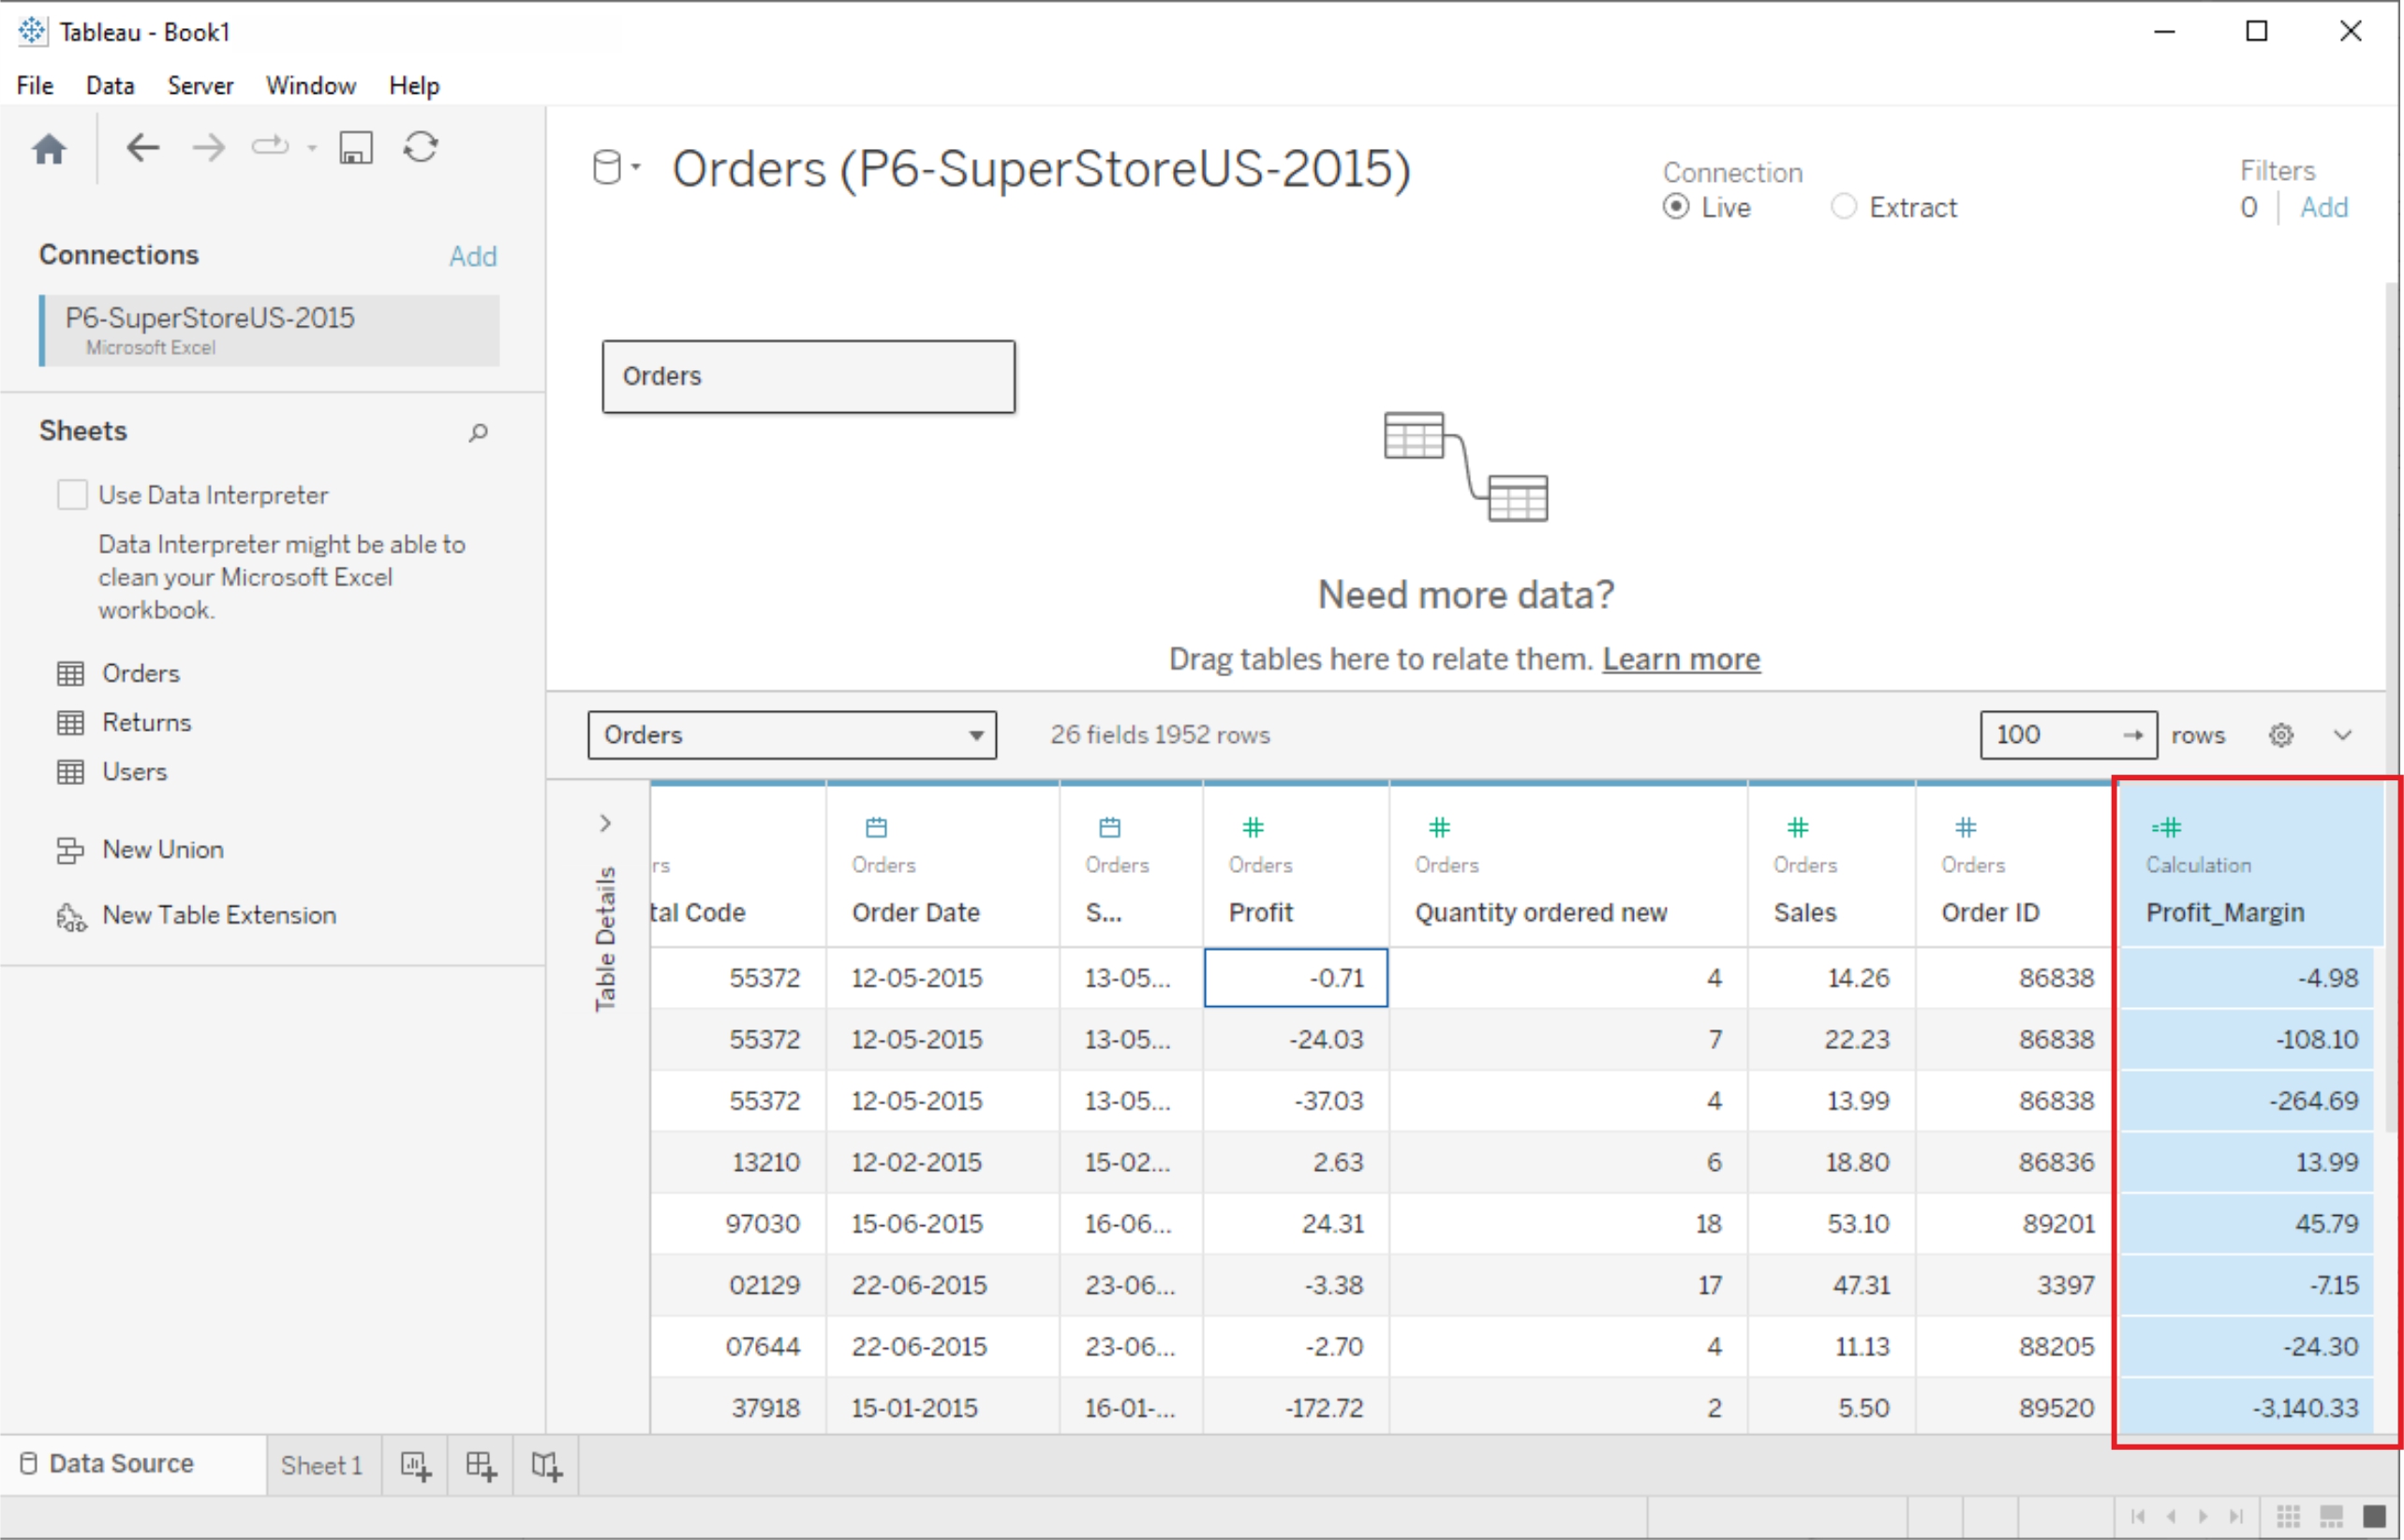
Task: Add a new connection
Action: click(x=472, y=256)
